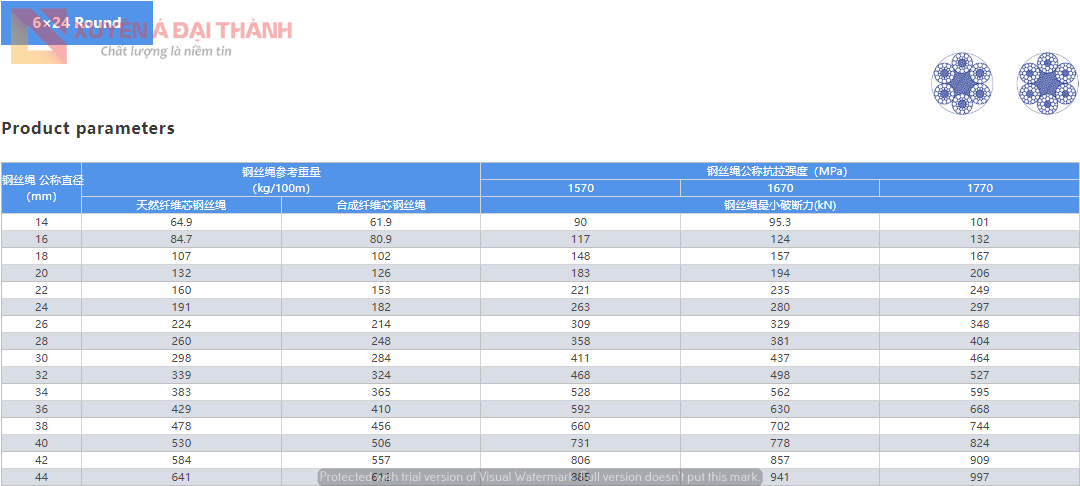The height and width of the screenshot is (486, 1080).
Task: Click the 1770 strength column header
Action: pos(979,188)
